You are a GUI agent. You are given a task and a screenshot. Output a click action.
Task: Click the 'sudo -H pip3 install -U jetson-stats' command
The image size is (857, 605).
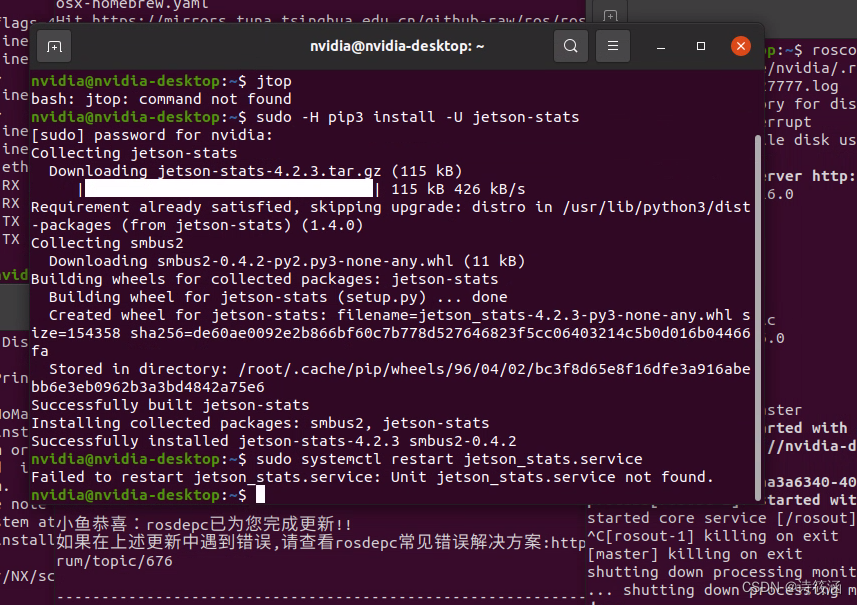(x=418, y=117)
